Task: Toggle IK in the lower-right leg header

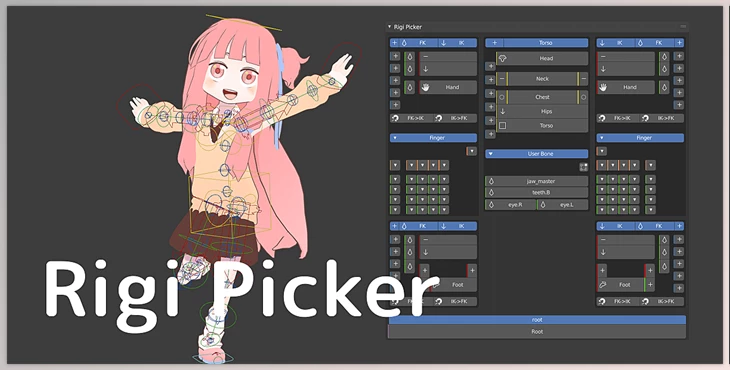Action: click(616, 226)
